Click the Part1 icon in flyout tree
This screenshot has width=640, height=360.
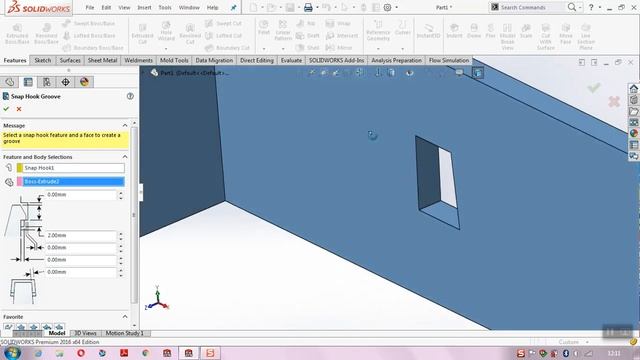pyautogui.click(x=154, y=73)
